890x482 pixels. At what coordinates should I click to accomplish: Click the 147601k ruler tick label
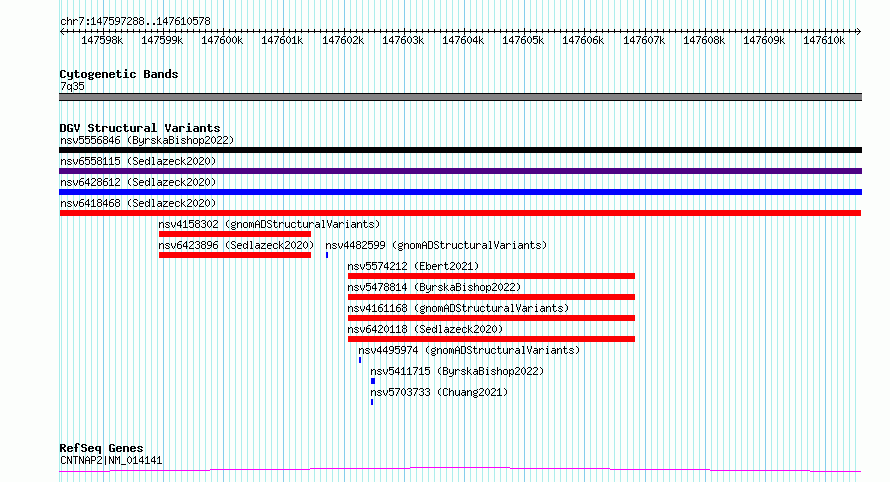282,41
